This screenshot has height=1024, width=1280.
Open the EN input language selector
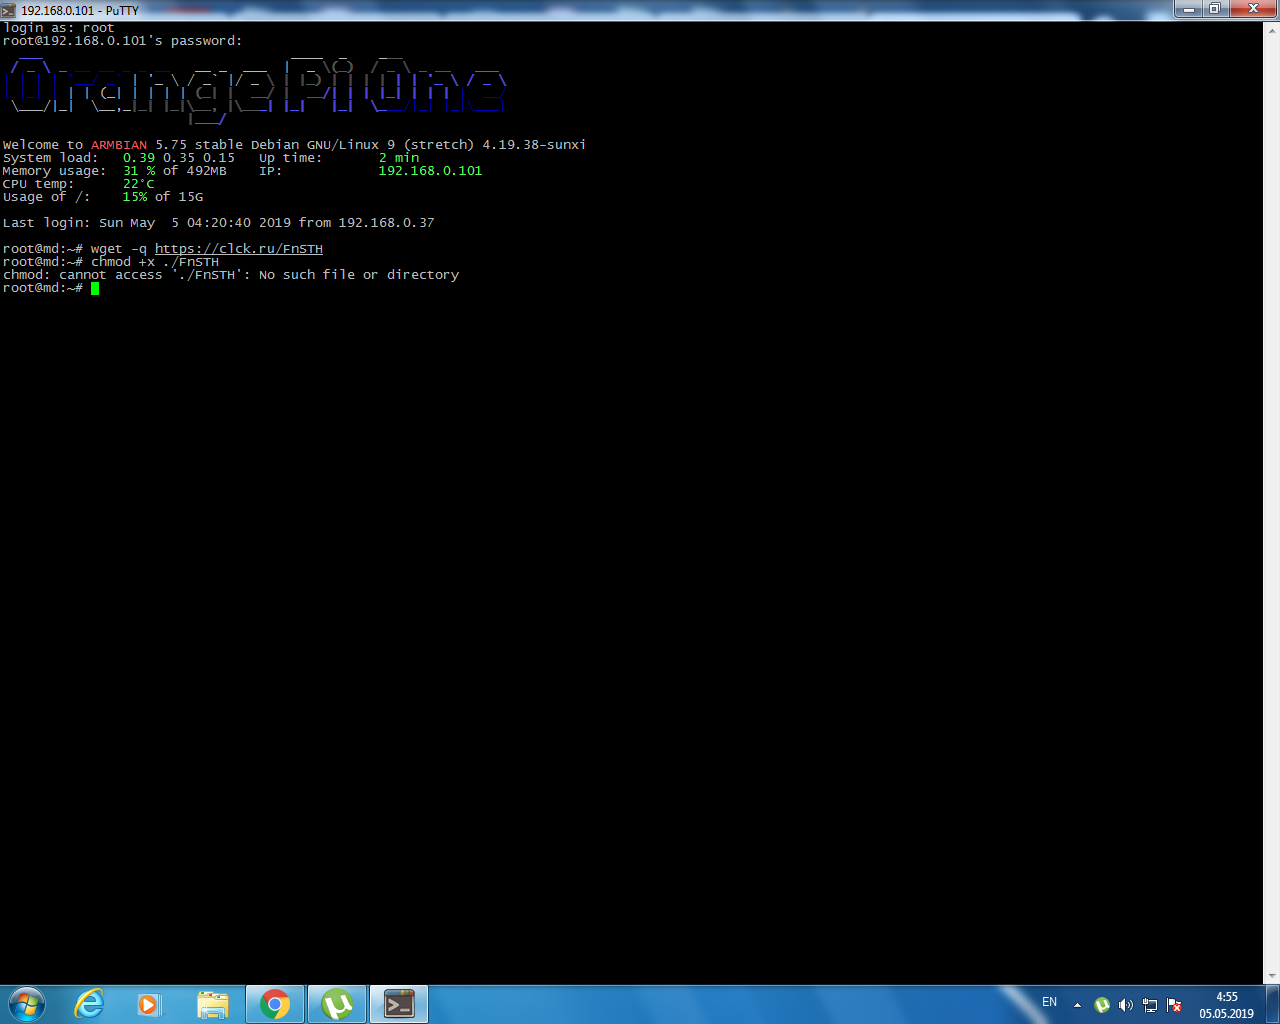pos(1049,1002)
